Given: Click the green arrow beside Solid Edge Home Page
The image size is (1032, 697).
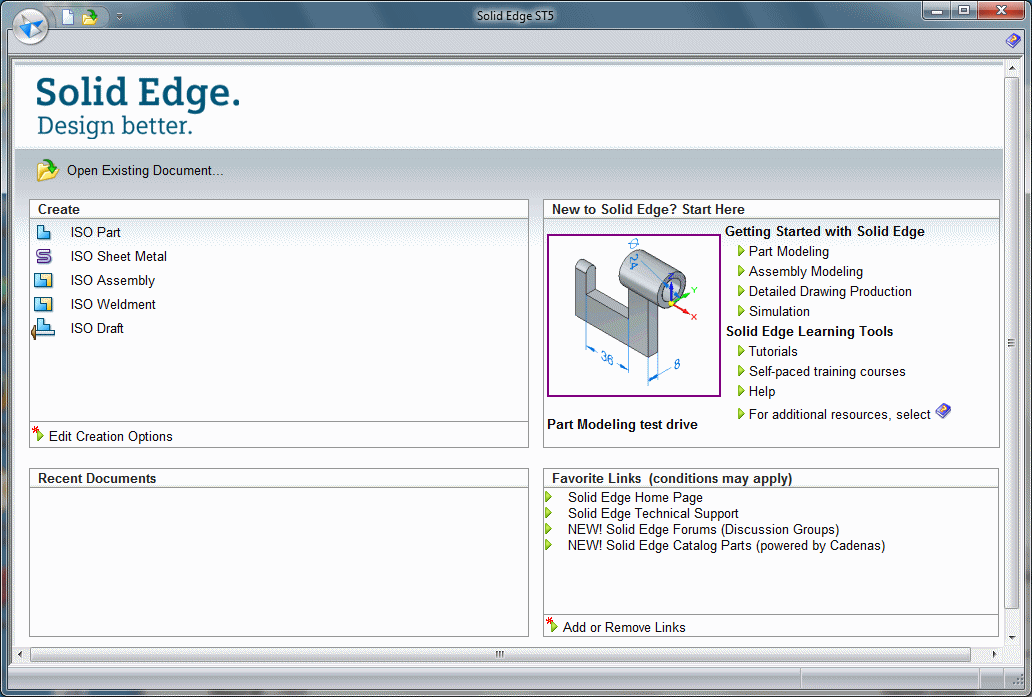Looking at the screenshot, I should point(549,496).
